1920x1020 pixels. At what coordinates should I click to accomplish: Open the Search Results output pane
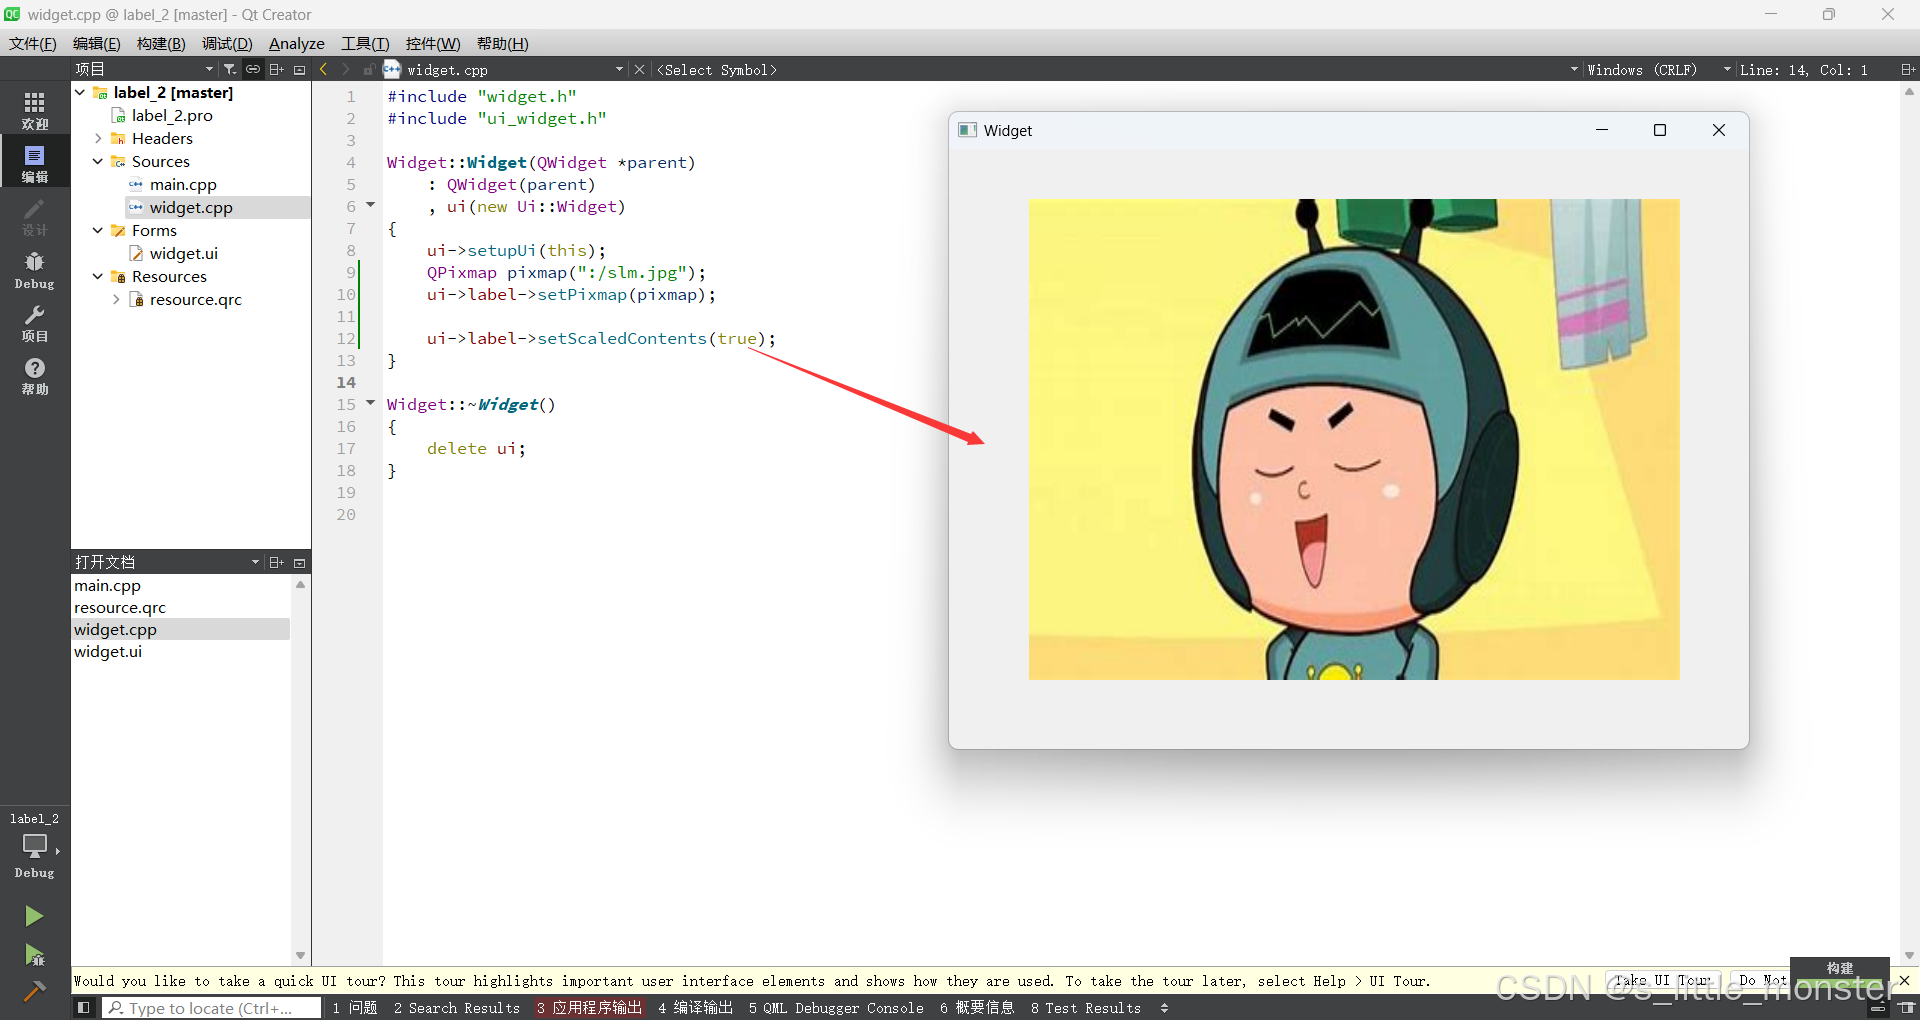457,1008
